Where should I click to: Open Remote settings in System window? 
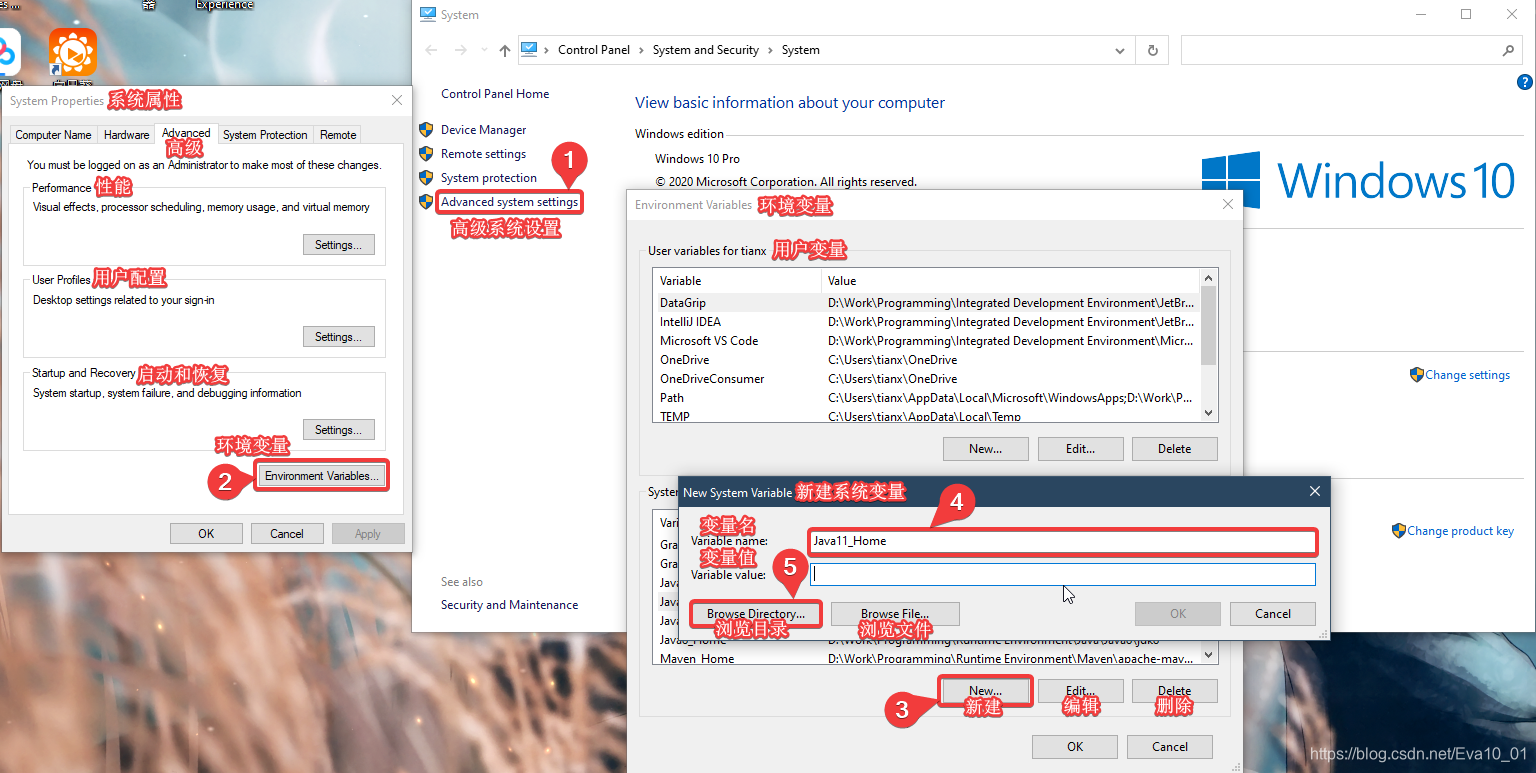[483, 154]
